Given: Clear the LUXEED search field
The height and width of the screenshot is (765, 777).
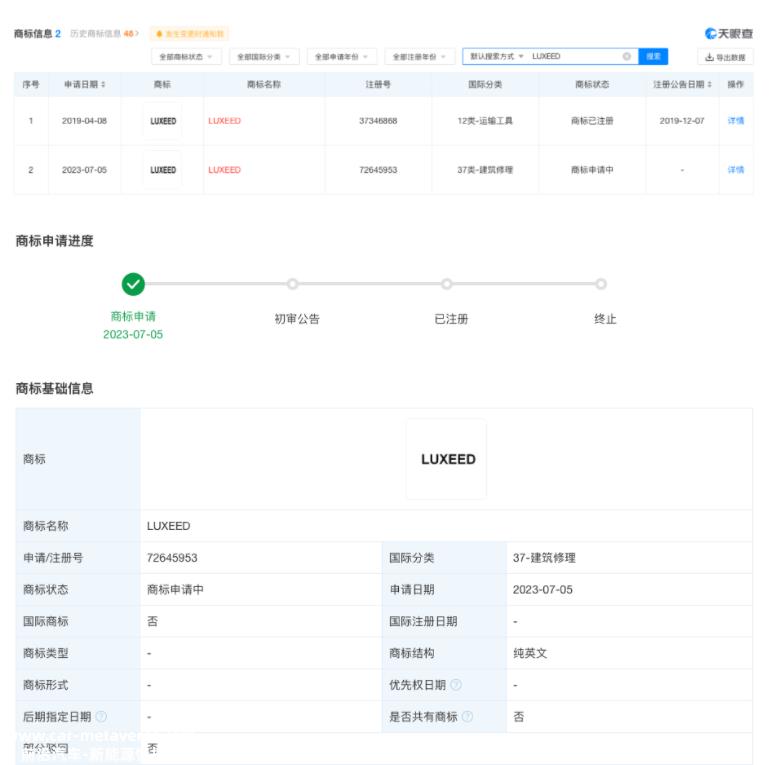Looking at the screenshot, I should (626, 56).
